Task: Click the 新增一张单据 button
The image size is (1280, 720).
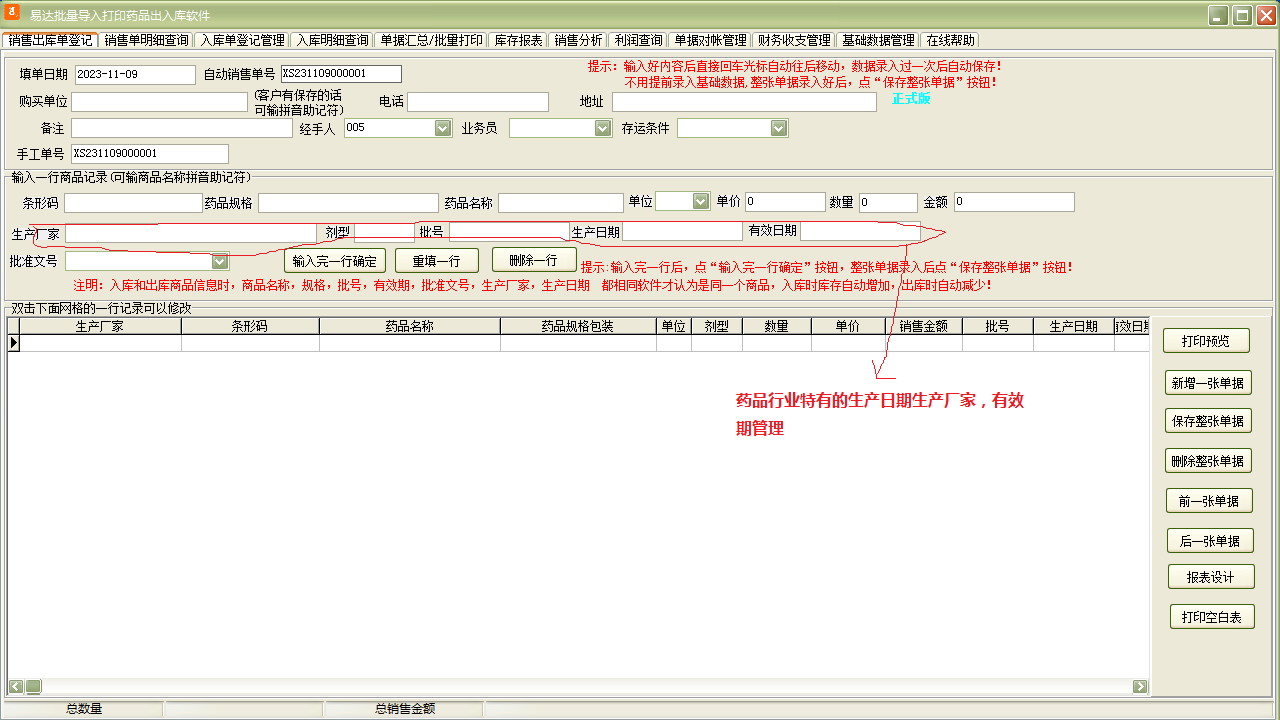Action: pos(1208,383)
